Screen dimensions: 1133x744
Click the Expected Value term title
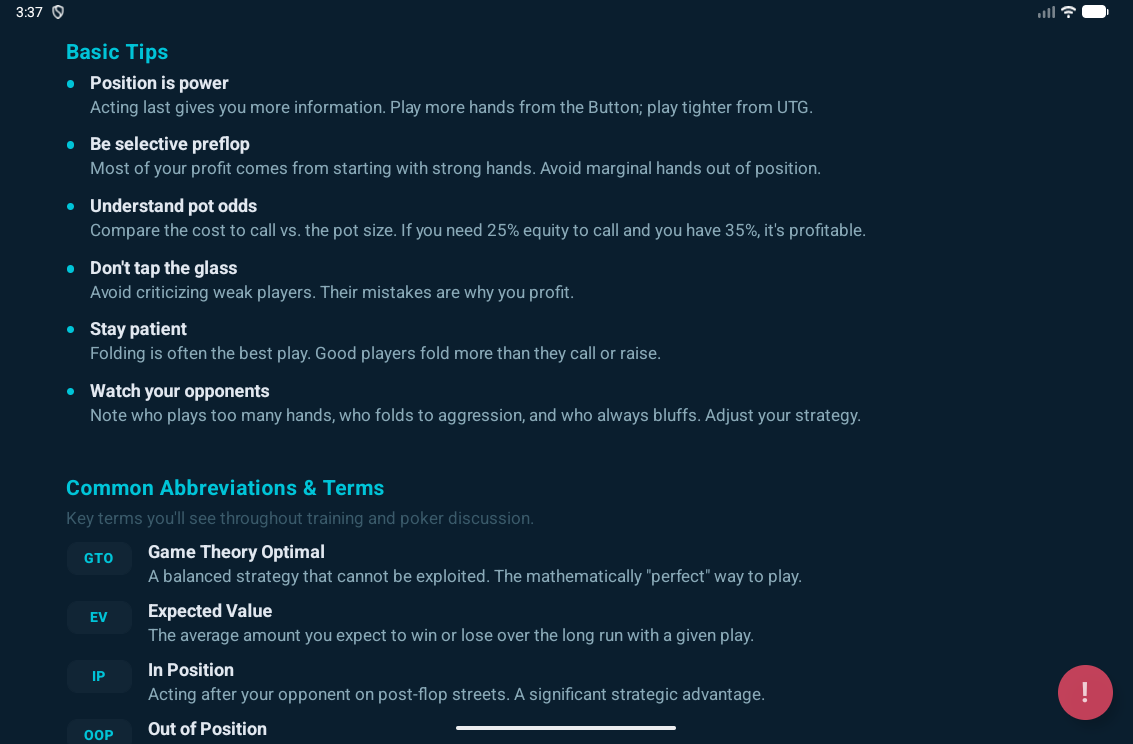(210, 611)
